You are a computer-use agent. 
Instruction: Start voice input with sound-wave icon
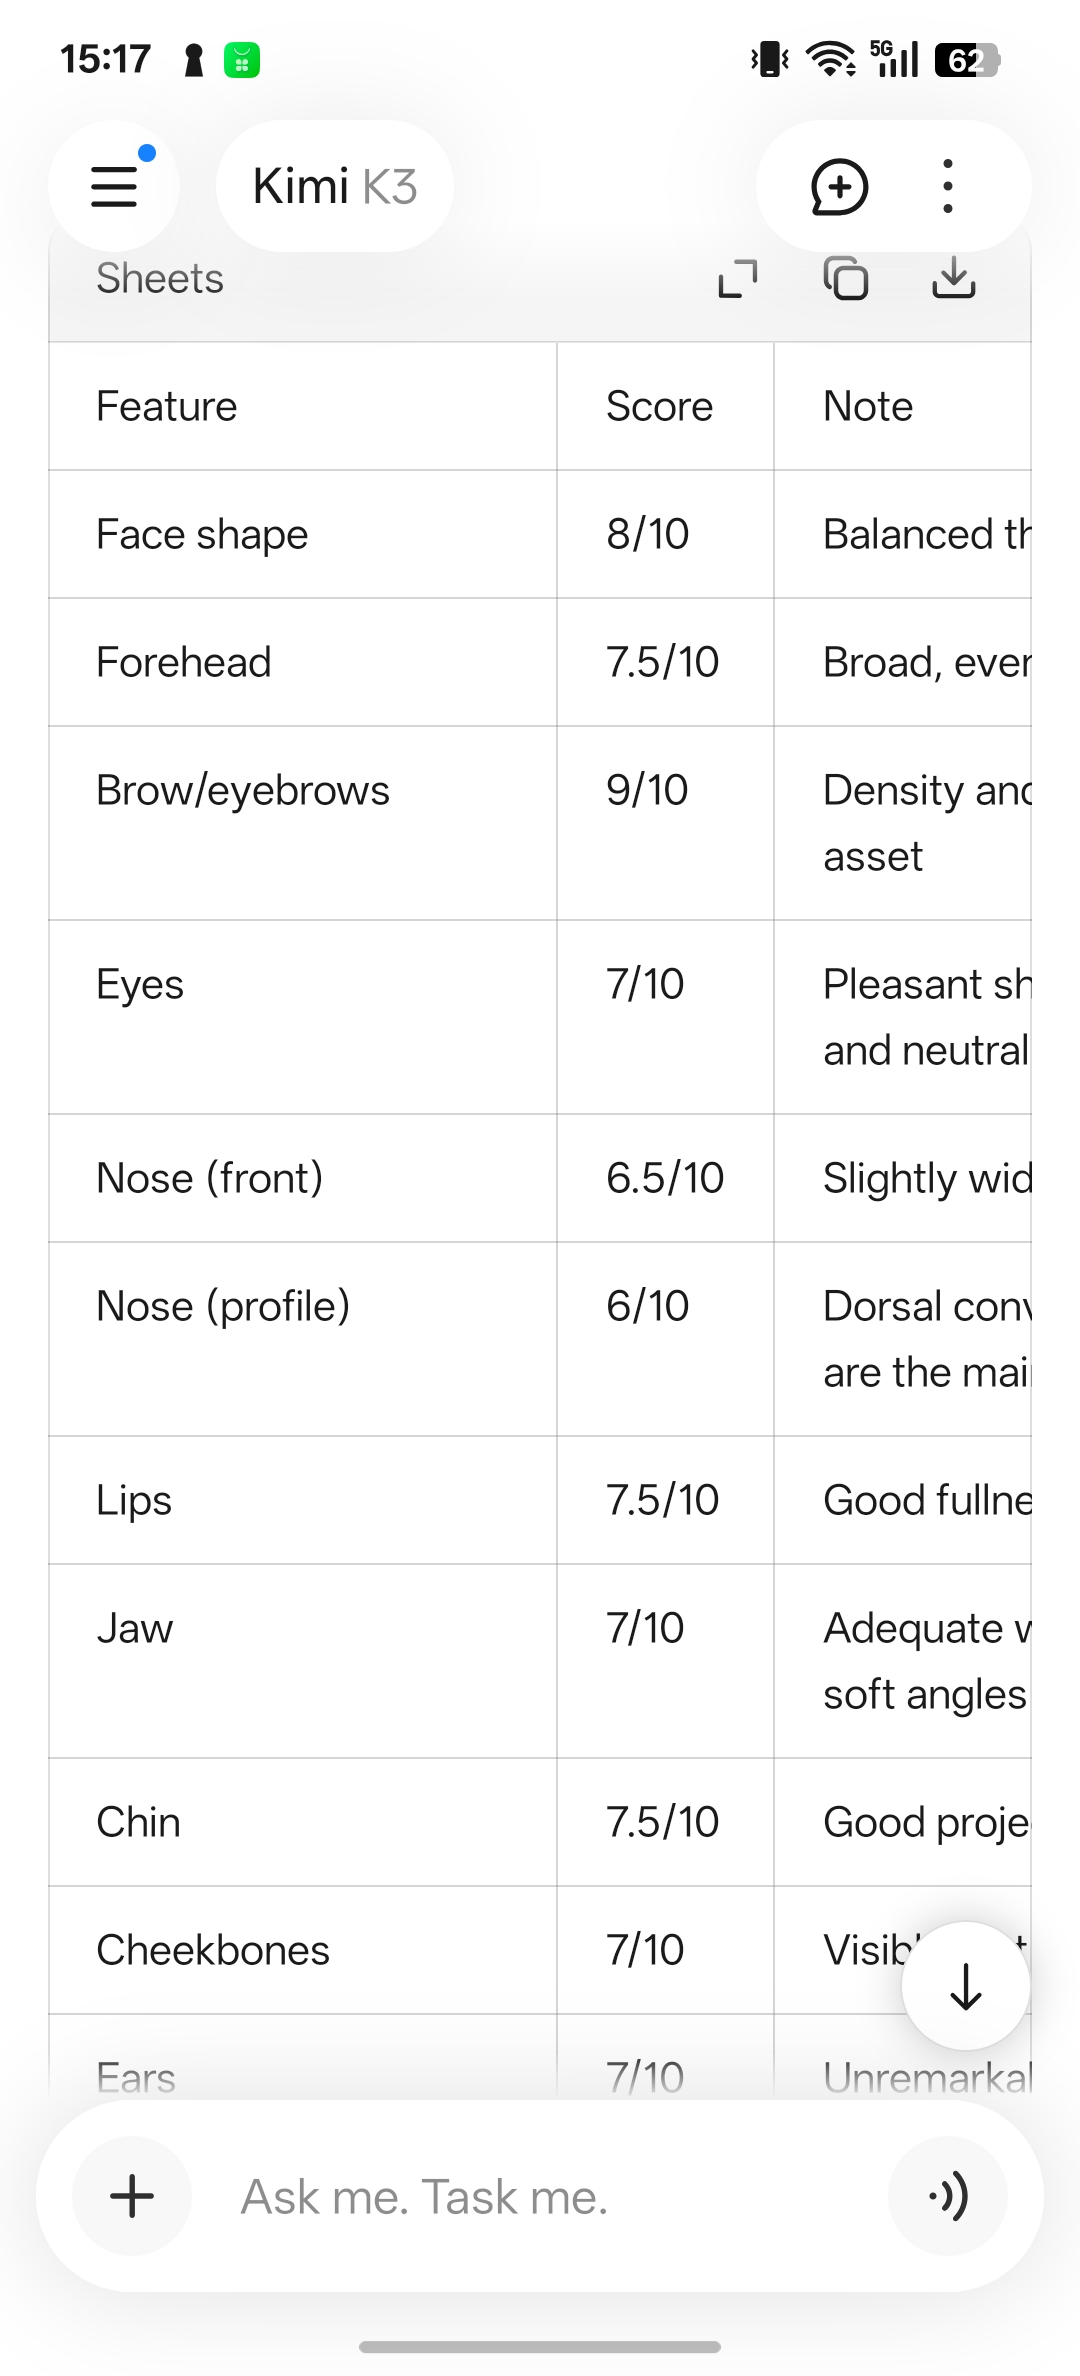948,2196
